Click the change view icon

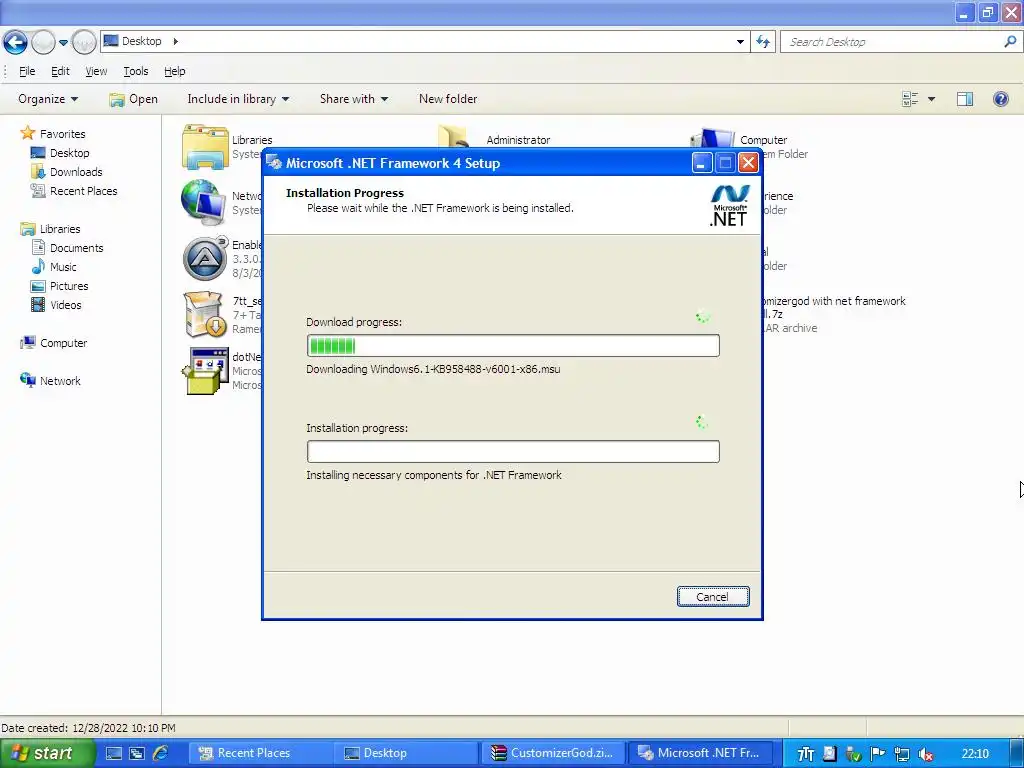point(910,99)
